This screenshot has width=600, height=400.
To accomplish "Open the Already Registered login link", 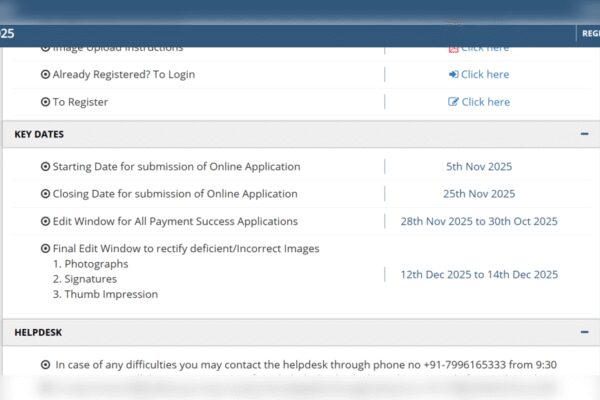I will pyautogui.click(x=485, y=74).
